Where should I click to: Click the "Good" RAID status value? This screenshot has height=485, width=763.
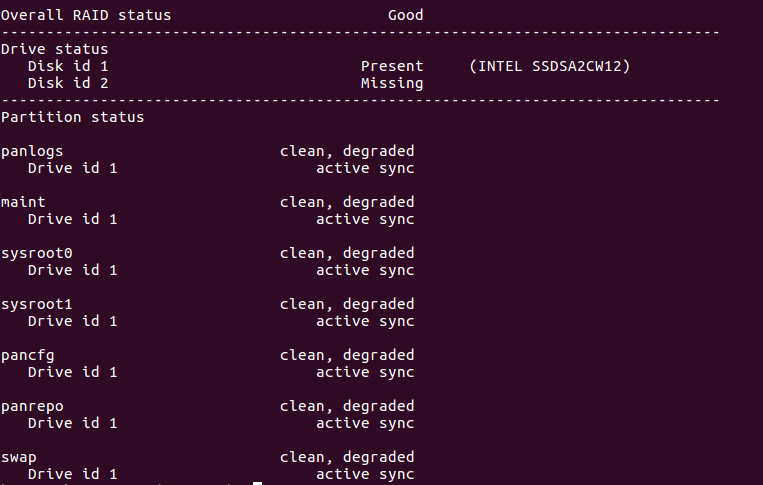click(405, 15)
